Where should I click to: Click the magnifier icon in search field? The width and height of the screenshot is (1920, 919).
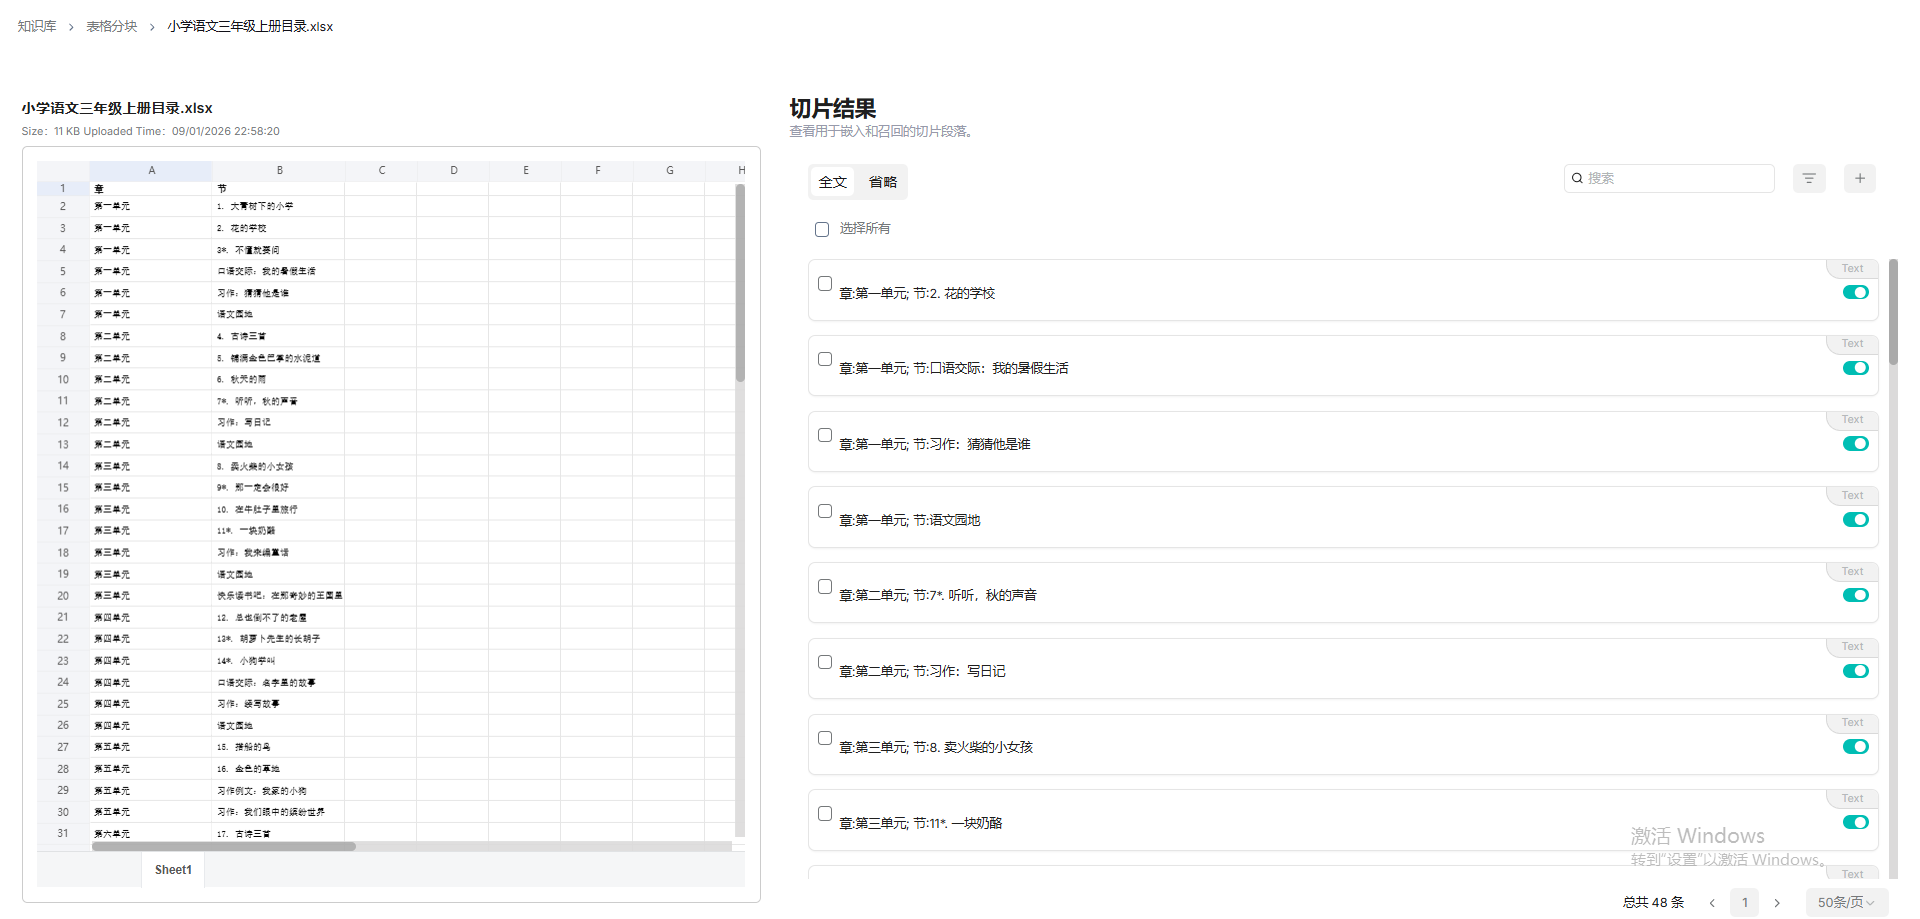1577,178
